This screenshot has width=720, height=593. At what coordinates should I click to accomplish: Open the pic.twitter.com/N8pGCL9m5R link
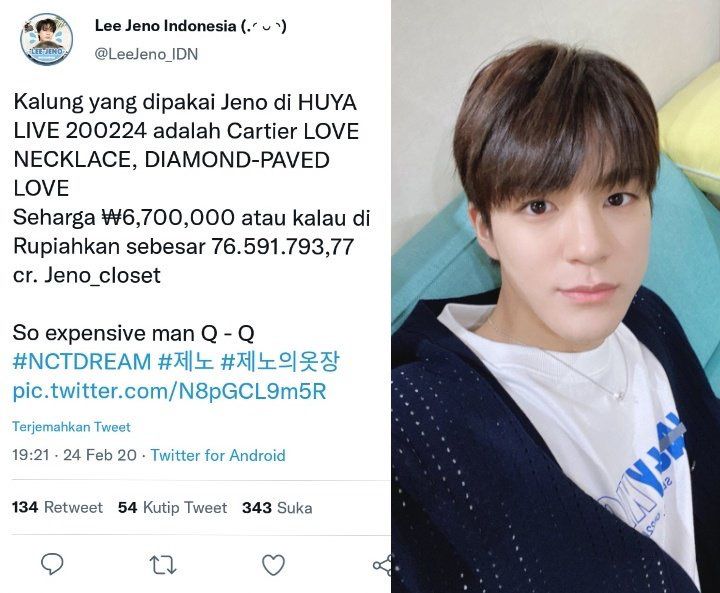169,391
